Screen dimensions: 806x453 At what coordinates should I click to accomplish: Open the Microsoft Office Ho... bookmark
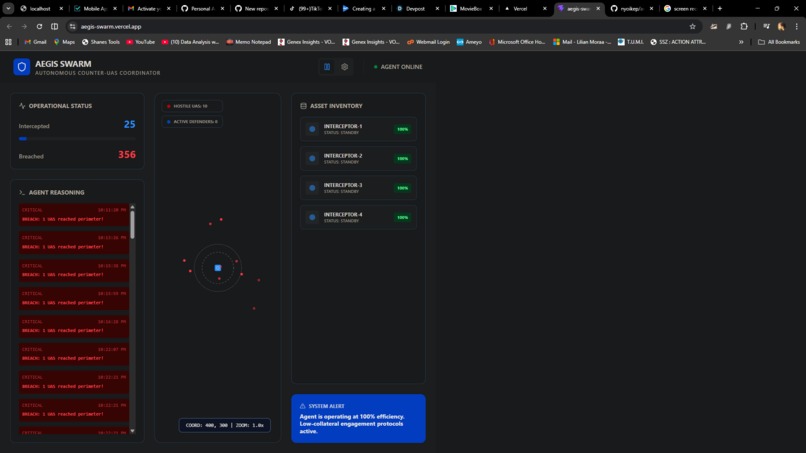coord(517,42)
